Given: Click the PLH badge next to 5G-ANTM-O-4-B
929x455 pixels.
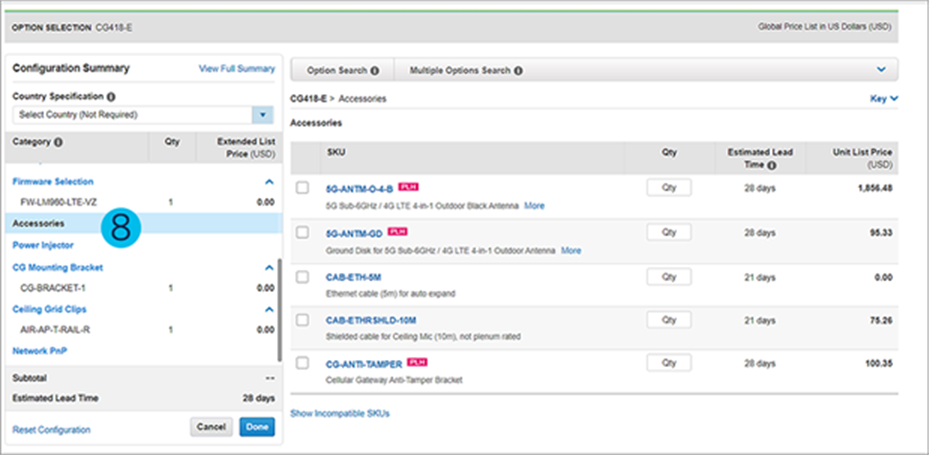Looking at the screenshot, I should 409,187.
